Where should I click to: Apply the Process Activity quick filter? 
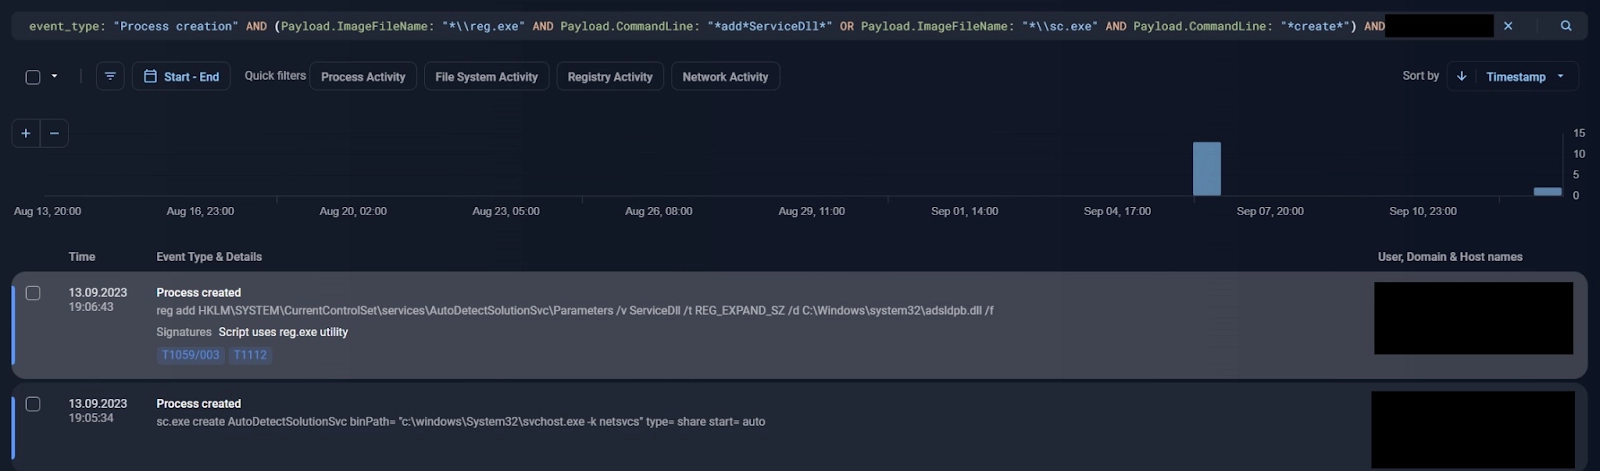pos(363,76)
